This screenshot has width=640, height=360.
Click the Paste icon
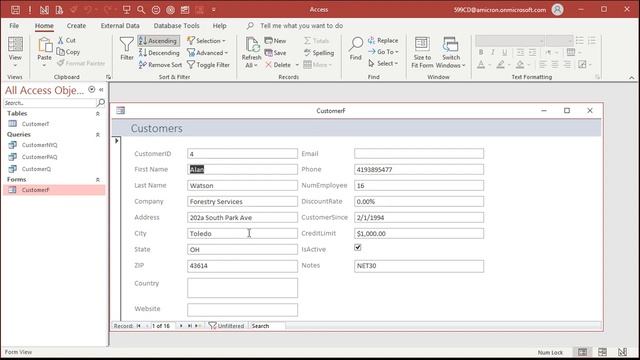point(44,44)
